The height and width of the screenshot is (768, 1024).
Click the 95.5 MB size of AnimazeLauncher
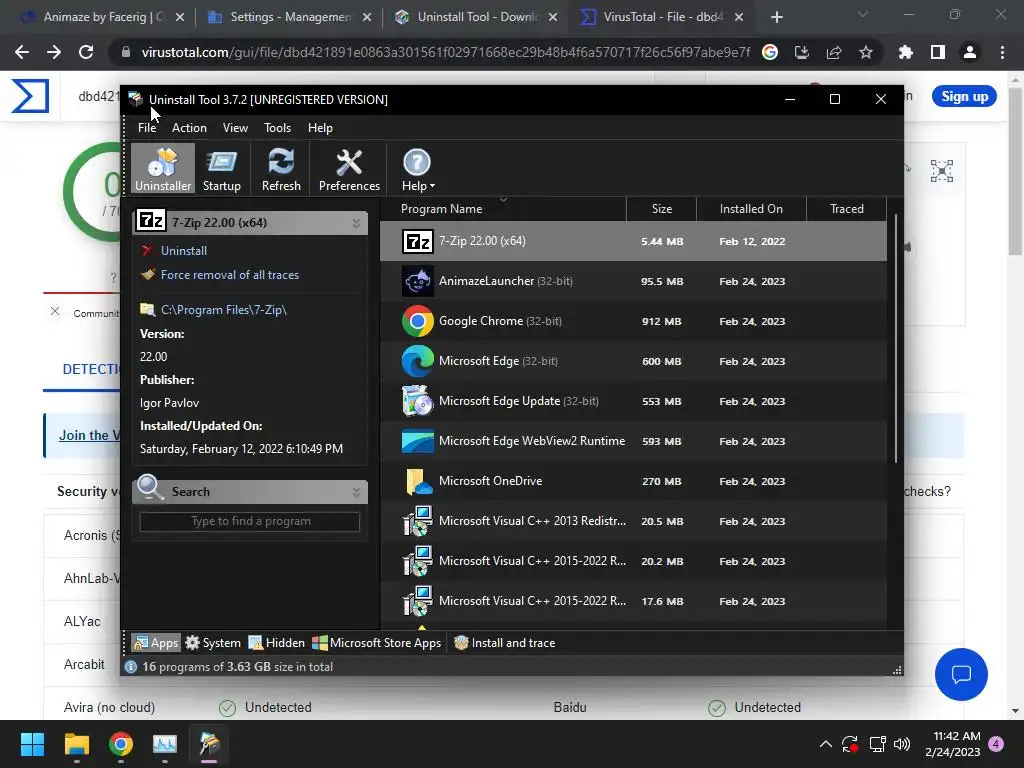click(x=662, y=281)
